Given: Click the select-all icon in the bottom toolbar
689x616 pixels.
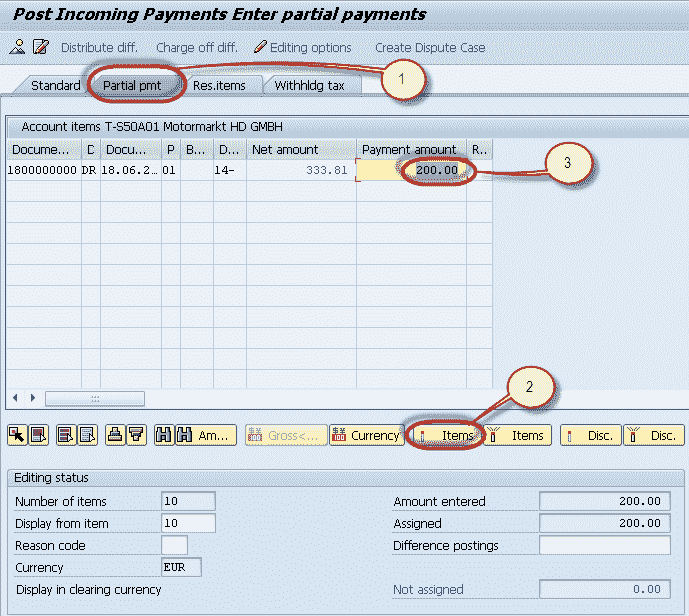Looking at the screenshot, I should (38, 435).
